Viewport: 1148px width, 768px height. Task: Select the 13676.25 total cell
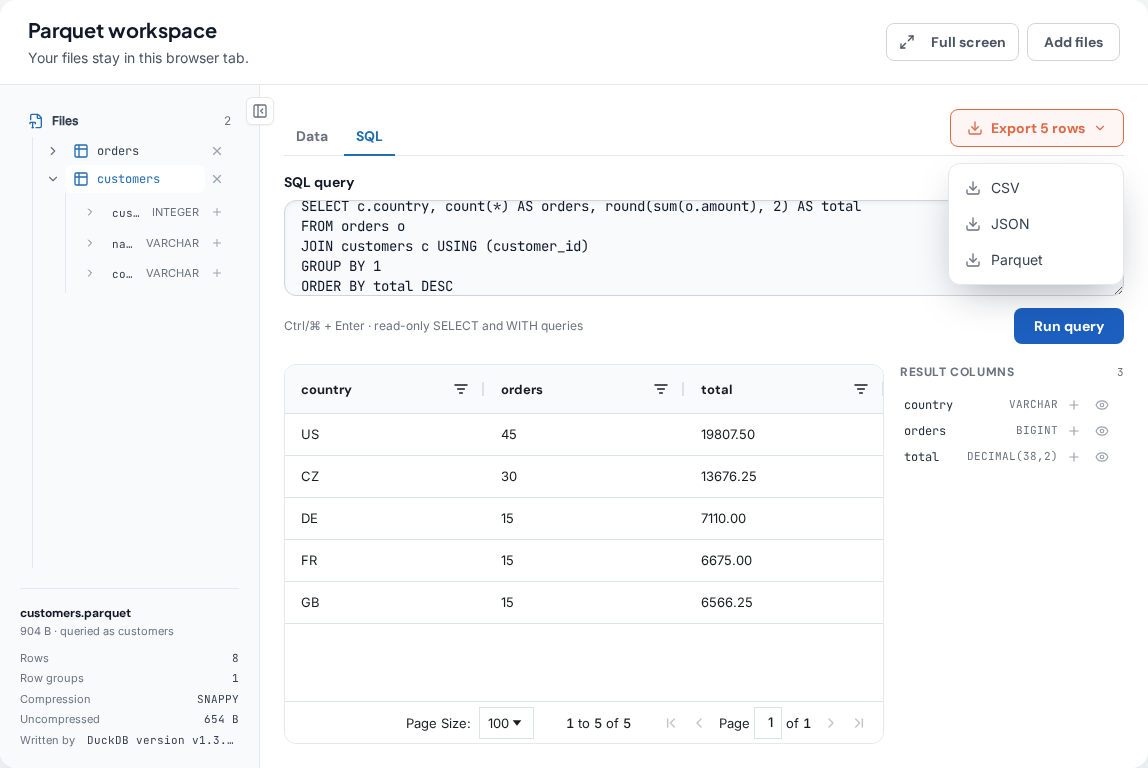point(783,477)
